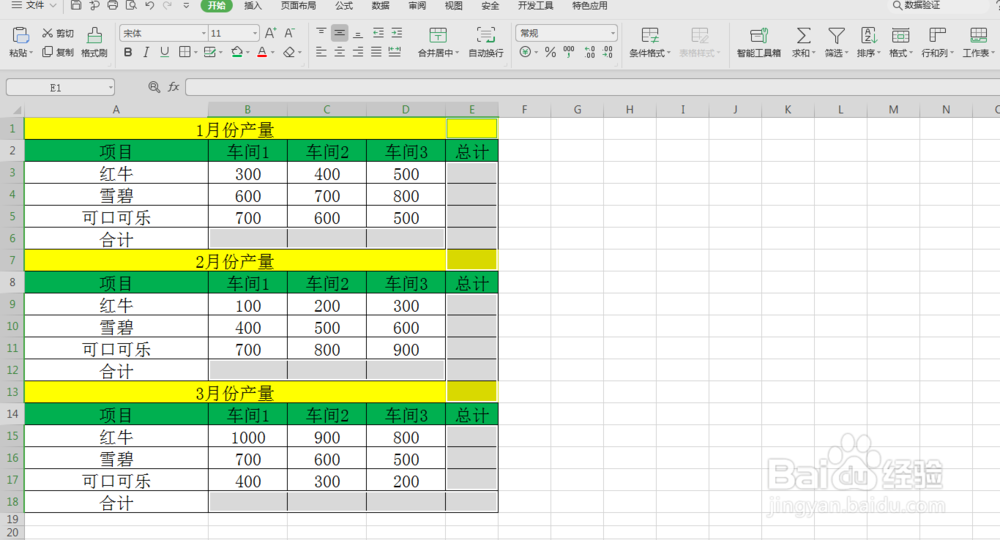The image size is (1000, 540).
Task: Click the decrease decimal places icon
Action: [x=608, y=52]
